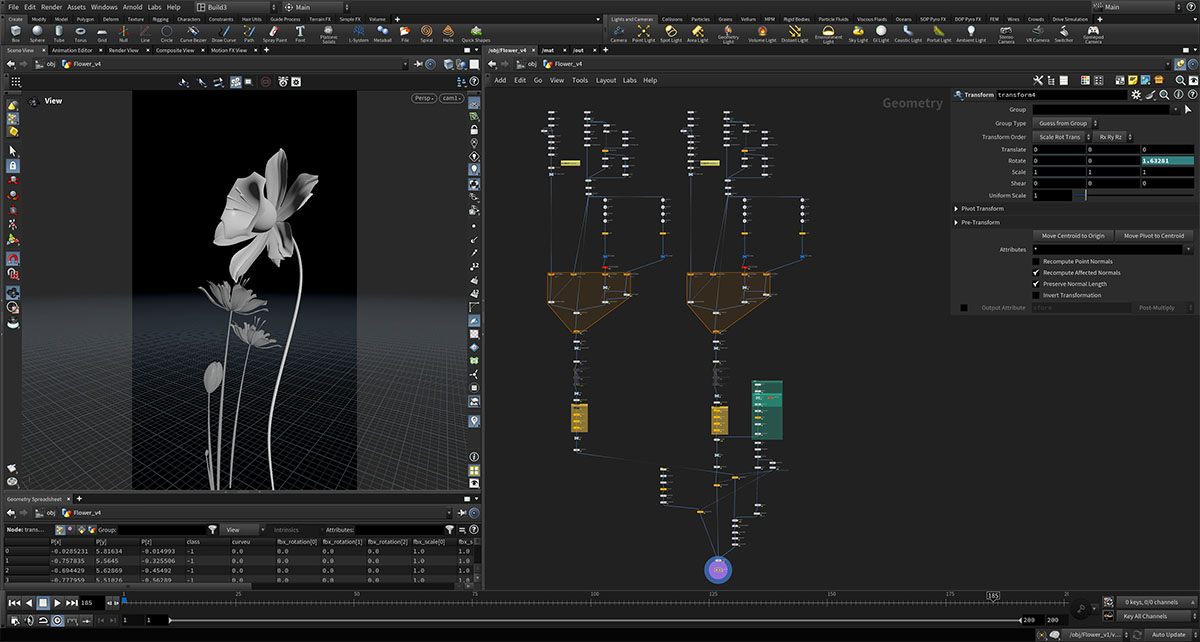Uncheck Preserve Normal Length
The height and width of the screenshot is (642, 1200).
coord(1036,284)
